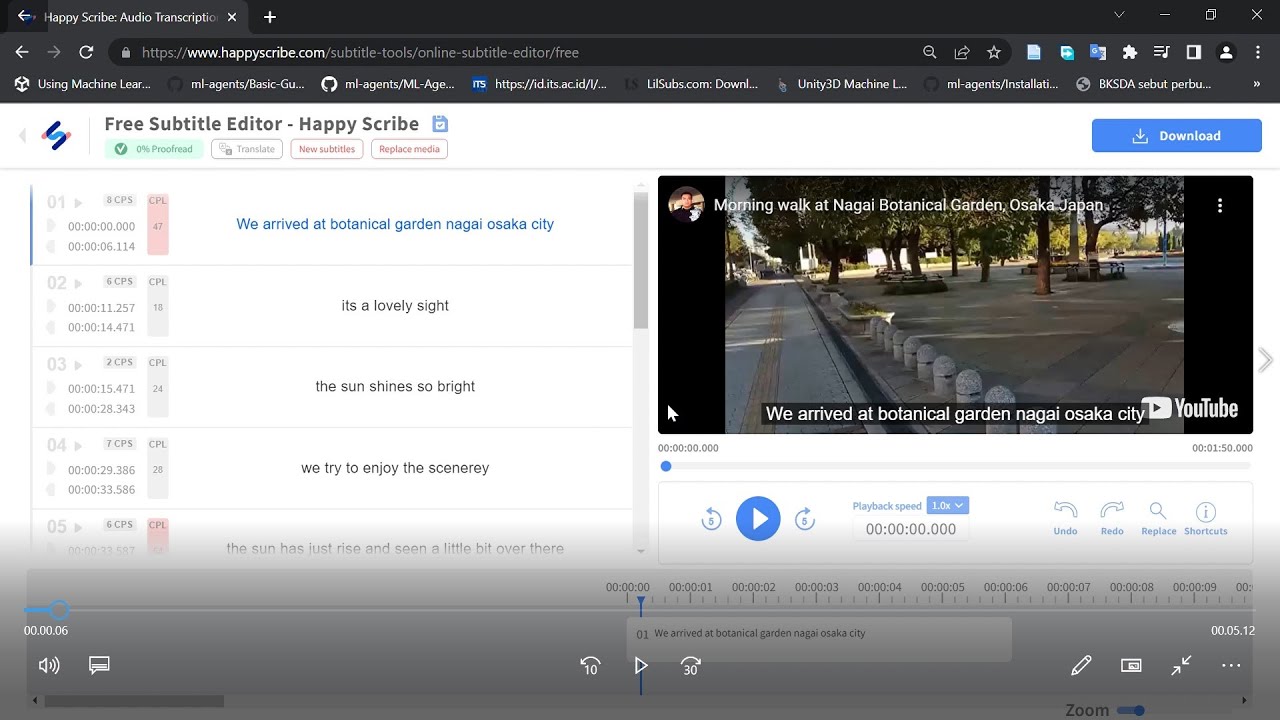Click the video progress bar handle
Screen dimensions: 1280x720
point(666,466)
